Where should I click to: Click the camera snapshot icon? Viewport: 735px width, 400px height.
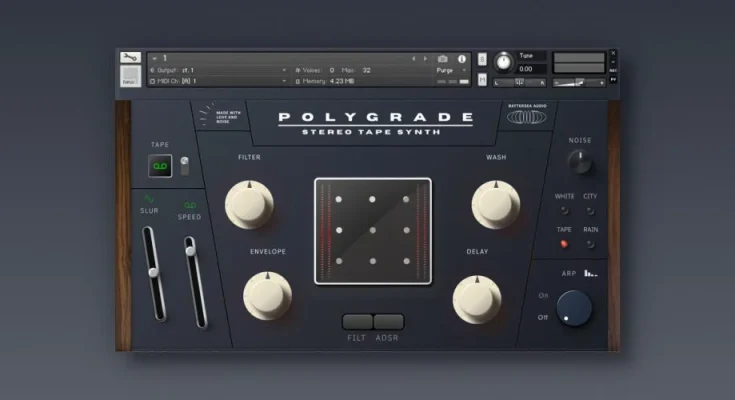point(442,58)
